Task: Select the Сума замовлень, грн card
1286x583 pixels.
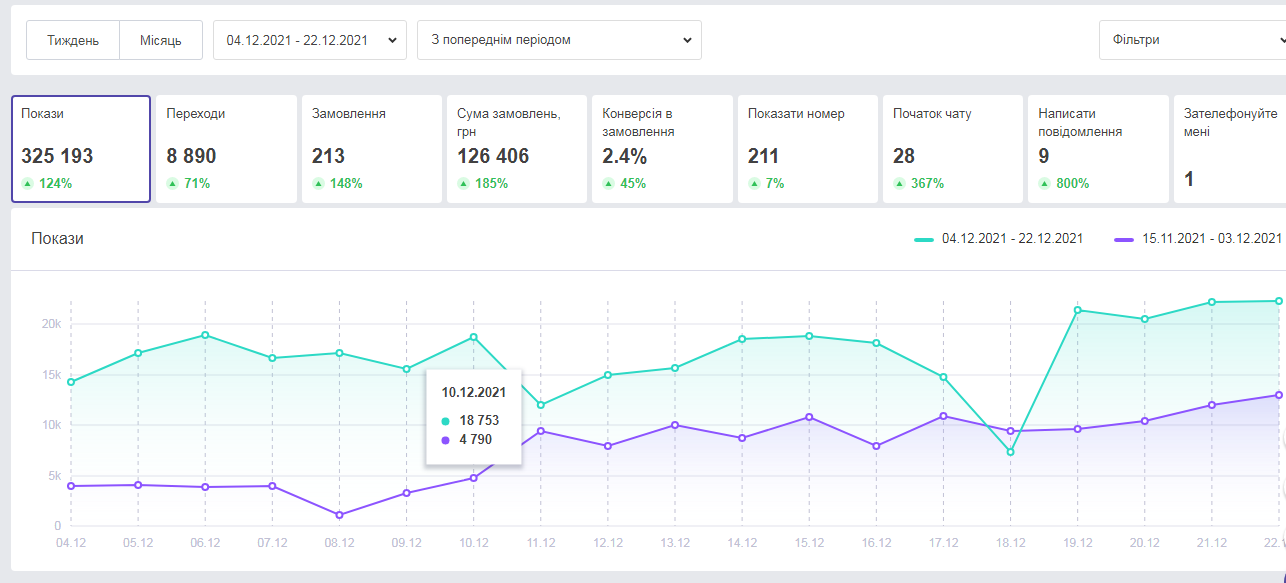Action: tap(517, 149)
